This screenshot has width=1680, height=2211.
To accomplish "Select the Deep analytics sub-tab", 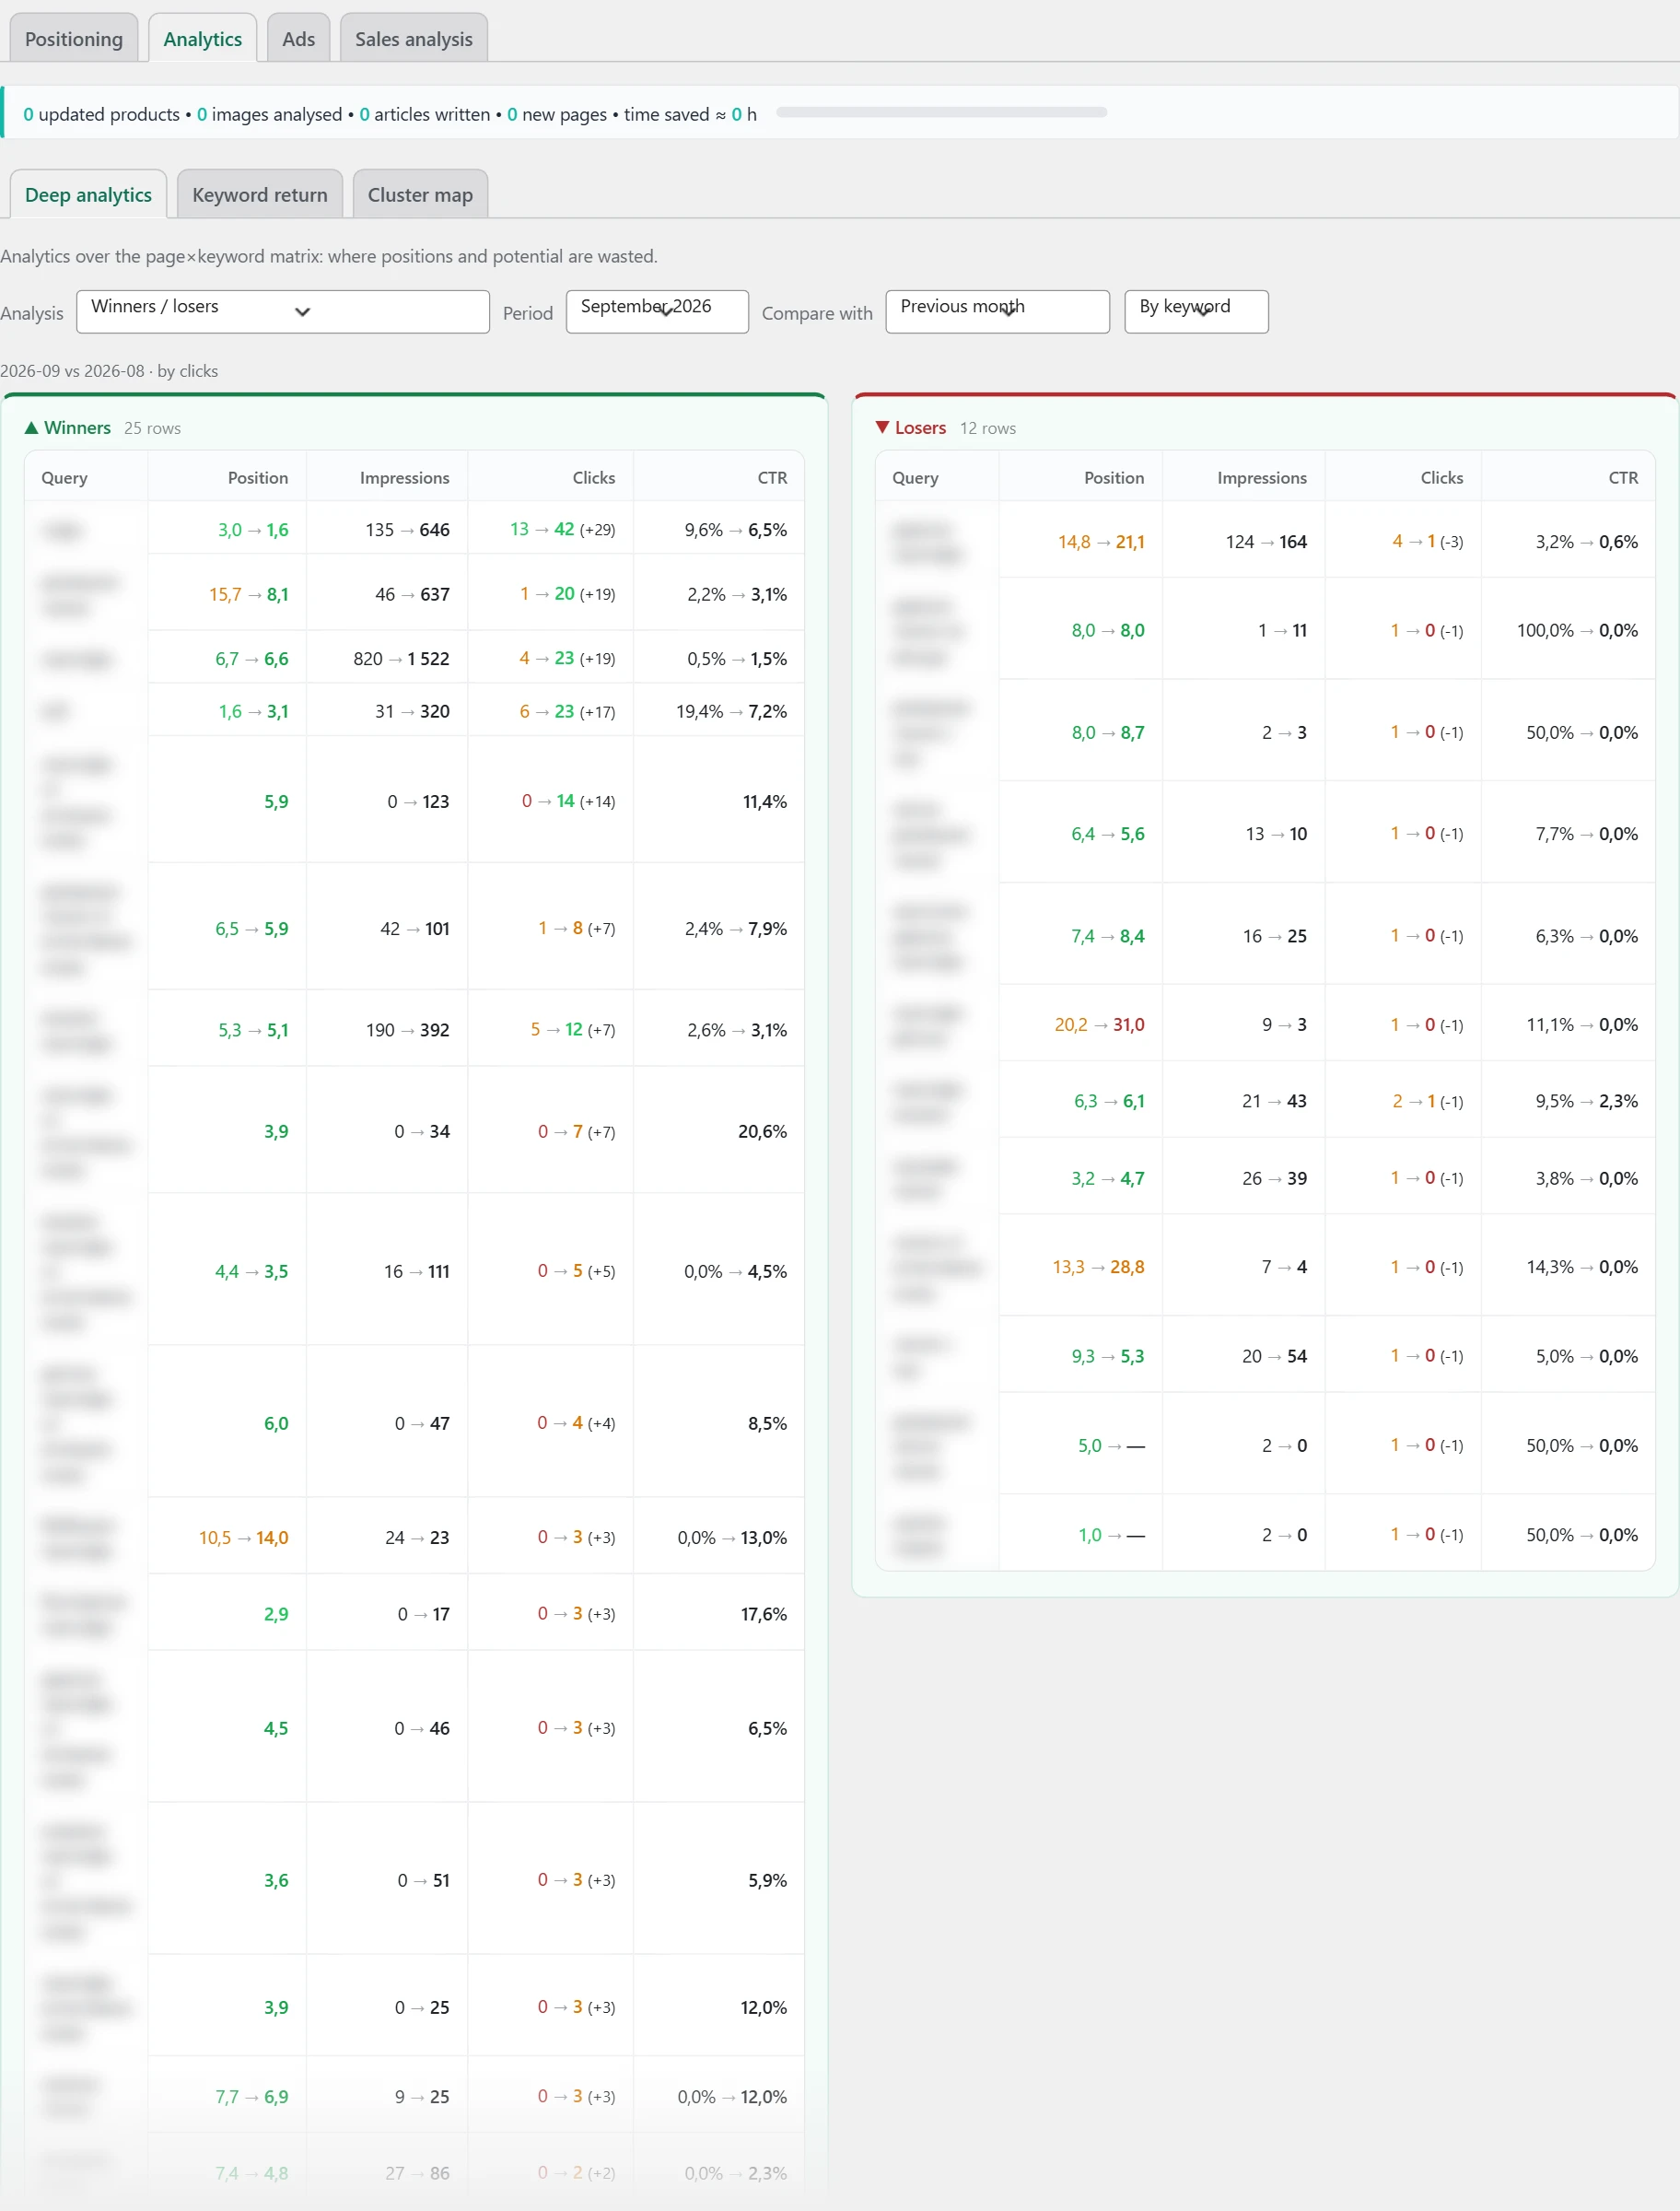I will coord(88,194).
